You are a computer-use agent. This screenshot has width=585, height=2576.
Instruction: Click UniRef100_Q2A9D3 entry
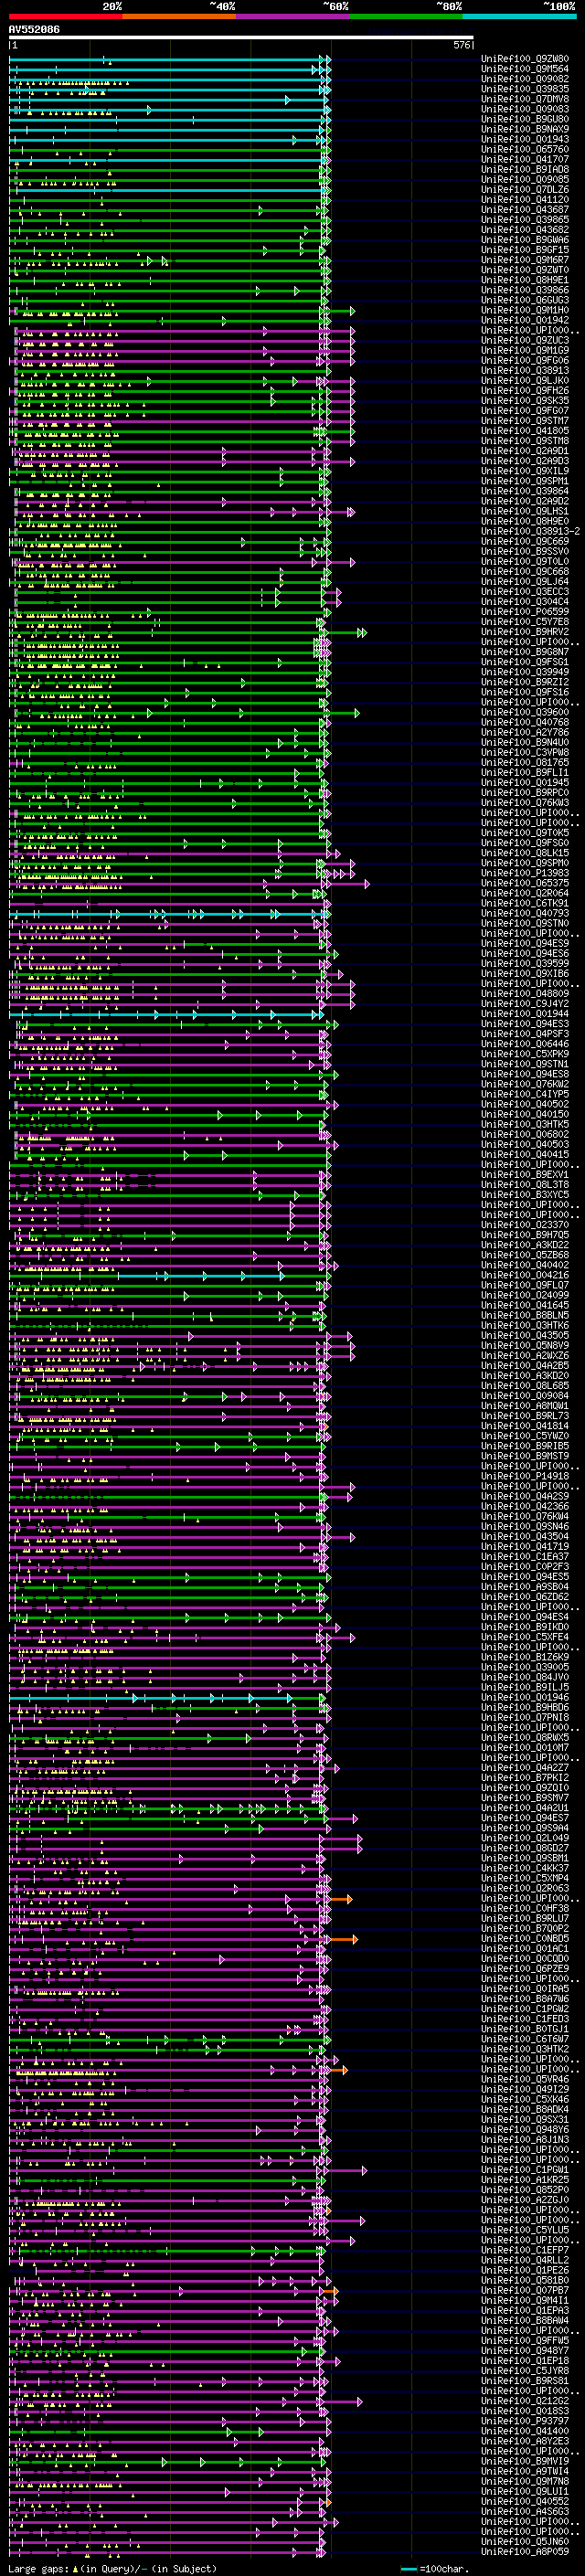[525, 461]
